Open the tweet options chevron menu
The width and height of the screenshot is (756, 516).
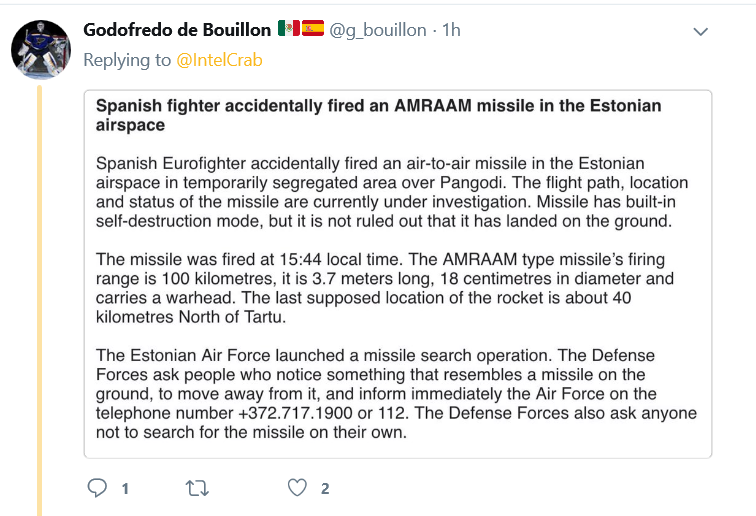pyautogui.click(x=700, y=32)
